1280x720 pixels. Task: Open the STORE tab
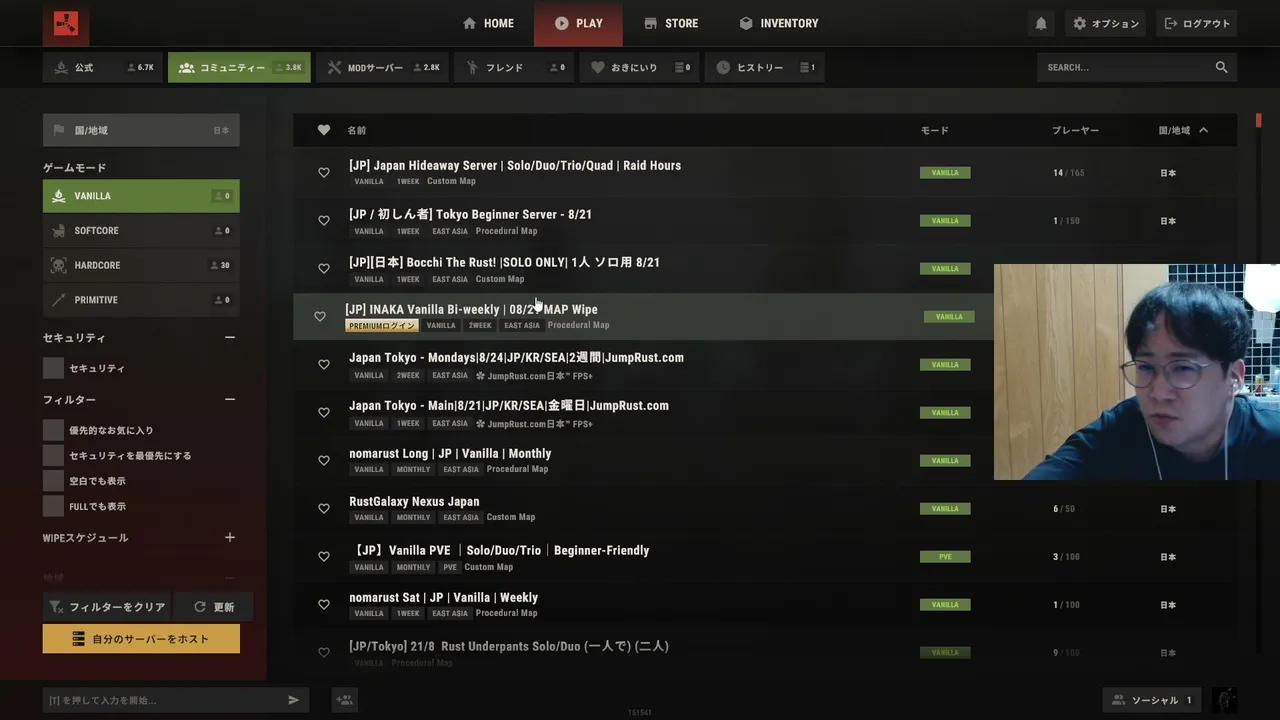click(x=671, y=23)
